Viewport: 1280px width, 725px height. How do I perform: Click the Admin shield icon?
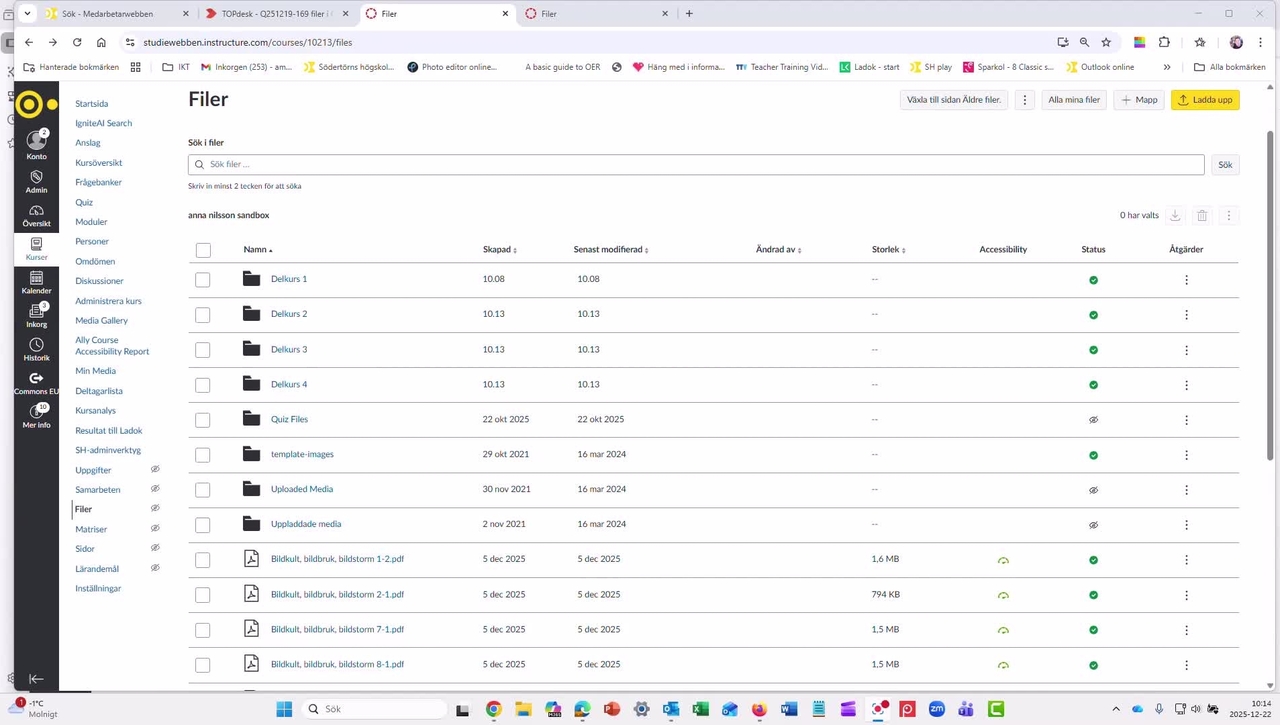click(x=36, y=179)
